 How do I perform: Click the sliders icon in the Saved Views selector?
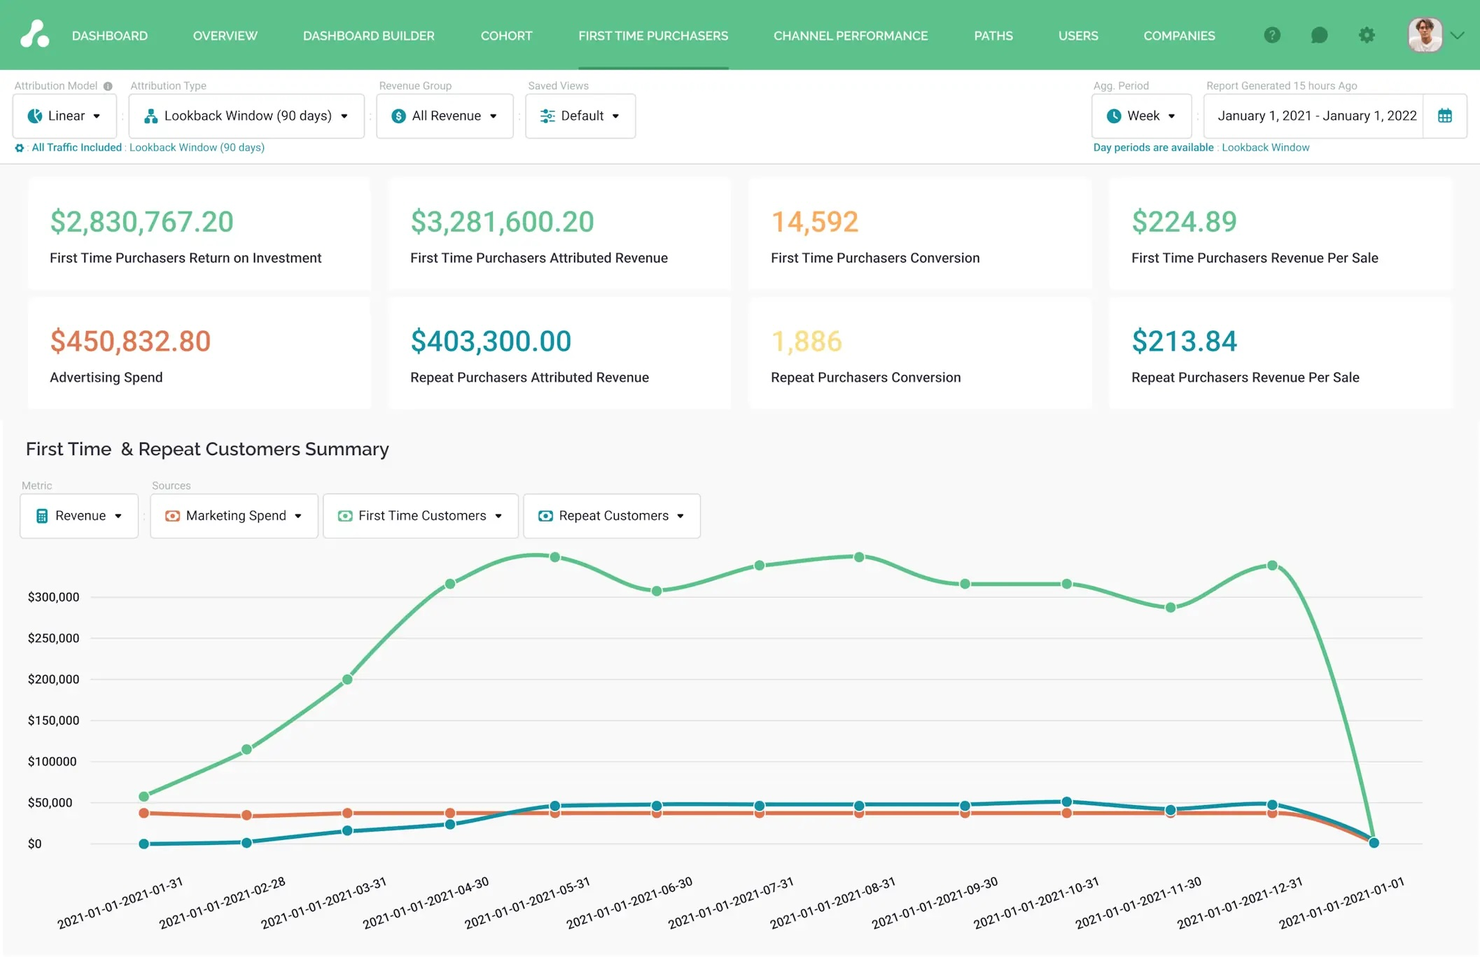coord(547,115)
